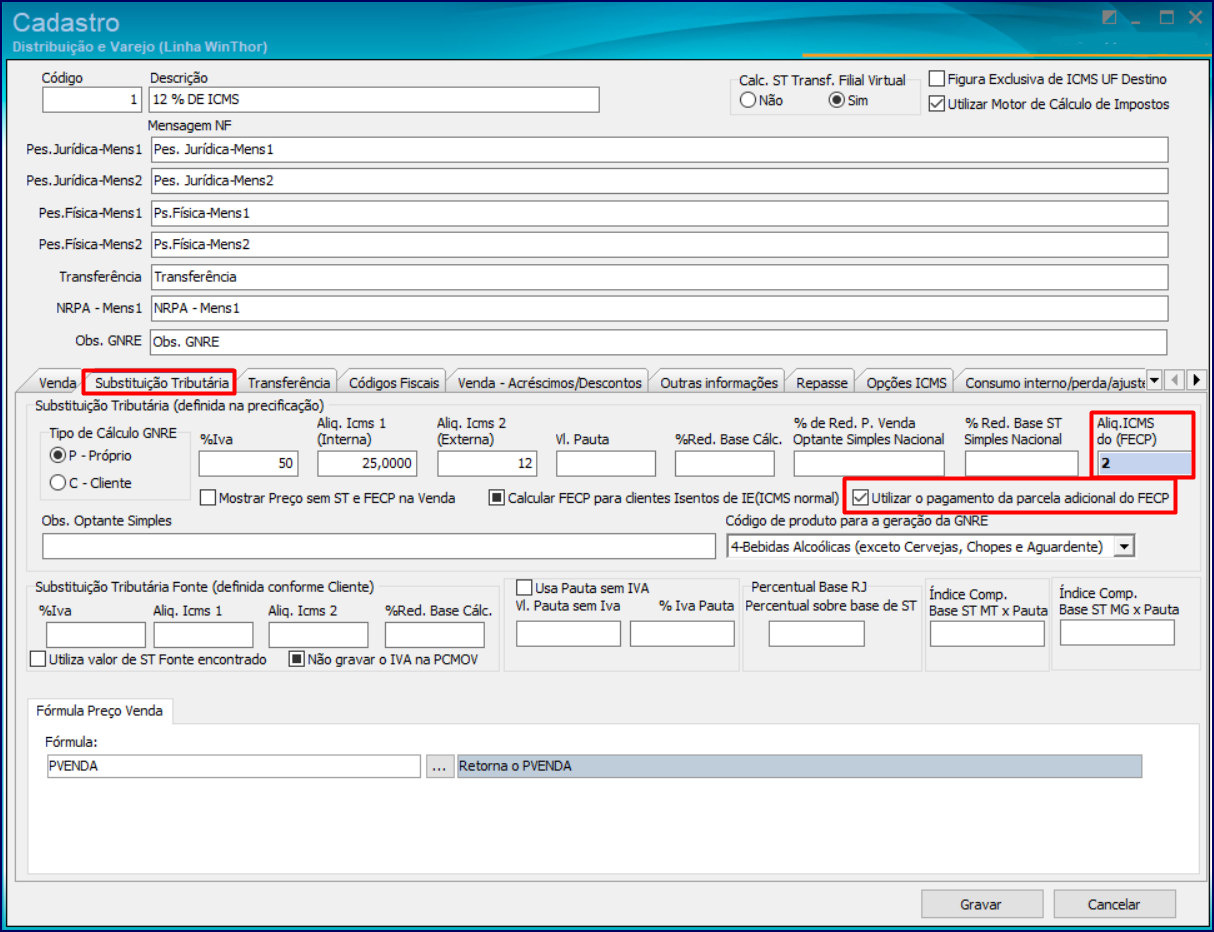Click the Pes.Jurídica-Mens1 message field

[659, 149]
